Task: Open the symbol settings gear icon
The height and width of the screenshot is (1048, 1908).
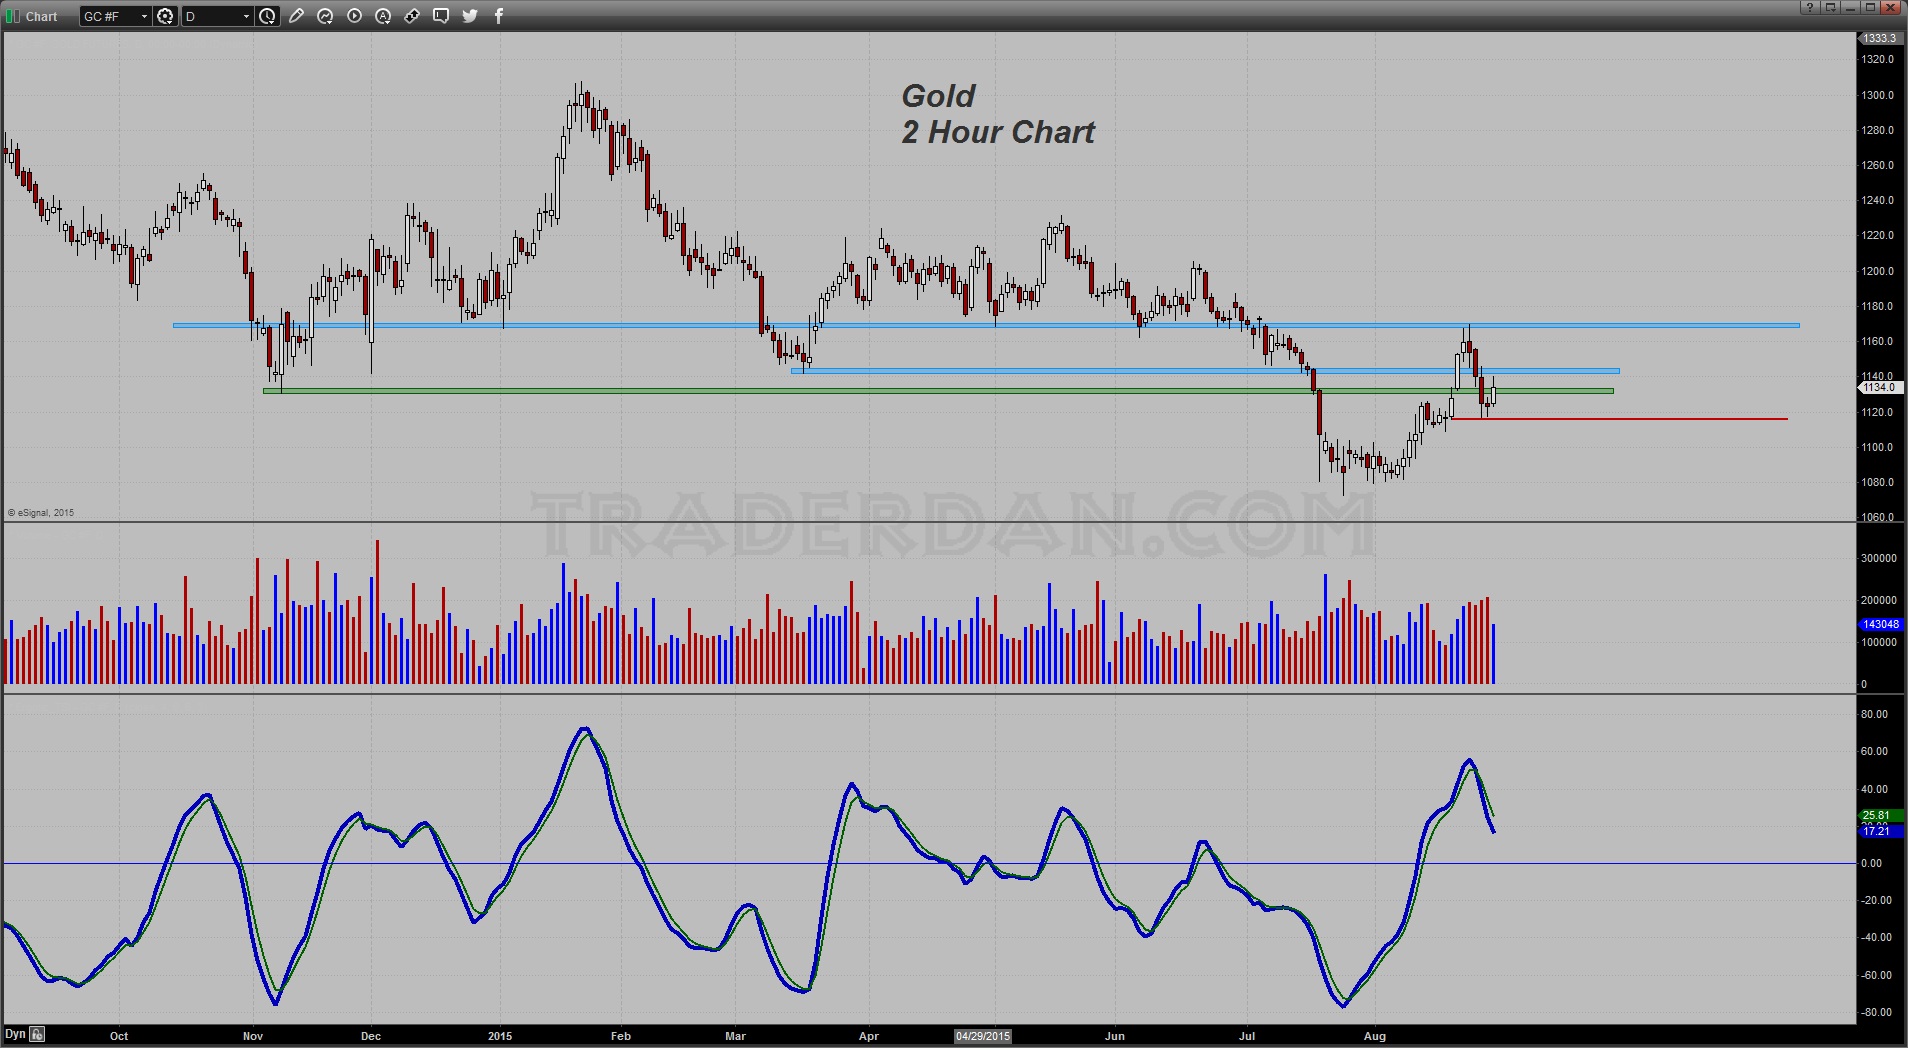Action: 165,16
